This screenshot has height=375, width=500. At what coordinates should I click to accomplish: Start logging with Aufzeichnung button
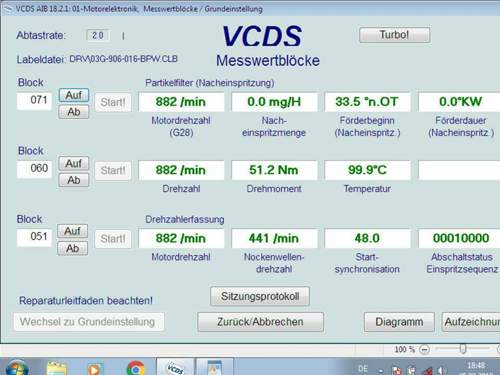pos(471,322)
